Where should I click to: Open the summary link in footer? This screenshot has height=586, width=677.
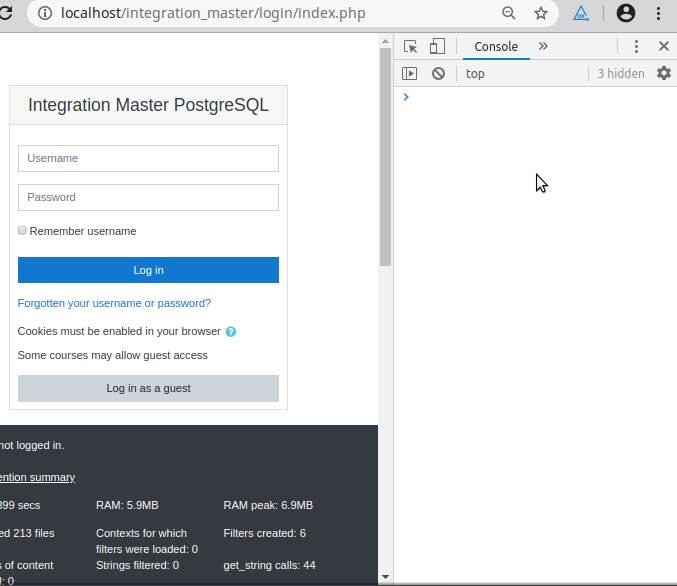click(x=38, y=477)
